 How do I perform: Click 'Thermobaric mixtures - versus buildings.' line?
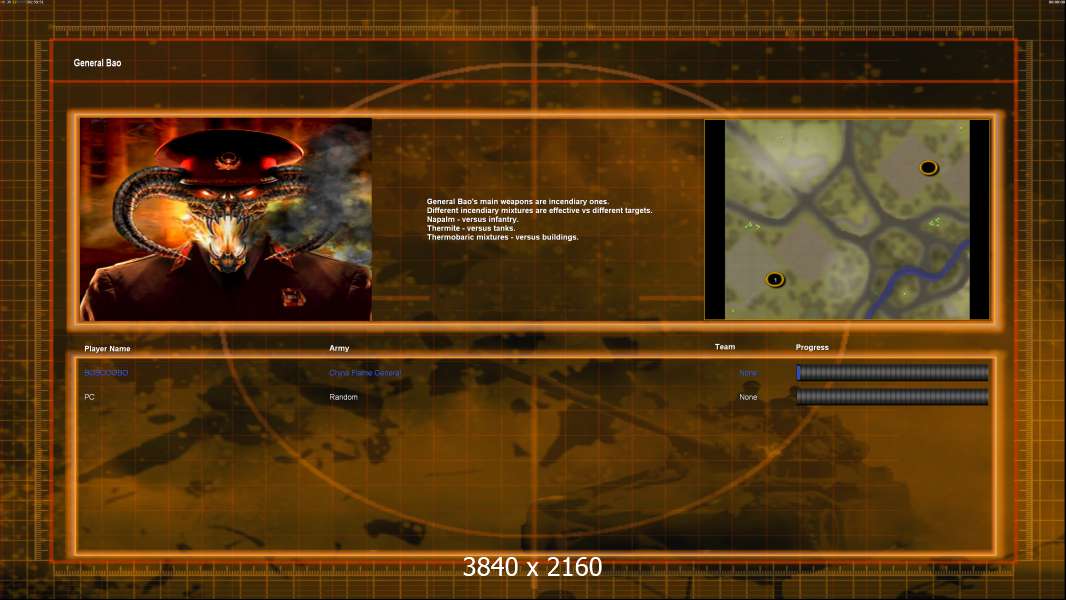click(x=502, y=237)
